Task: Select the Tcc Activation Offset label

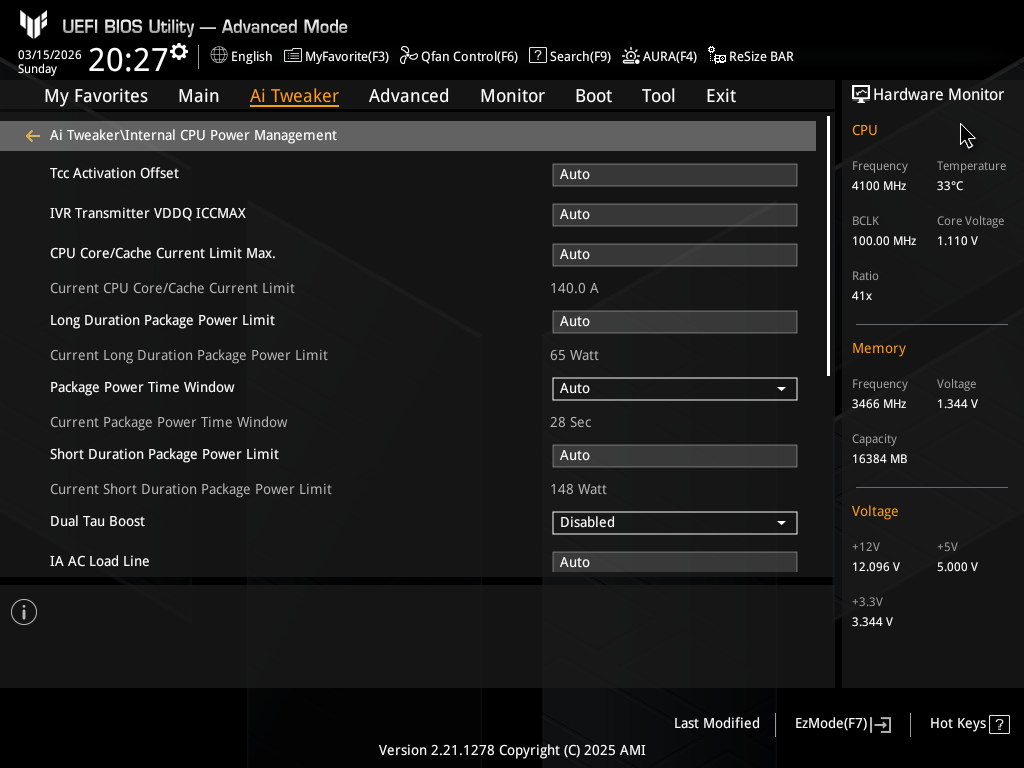Action: tap(114, 173)
